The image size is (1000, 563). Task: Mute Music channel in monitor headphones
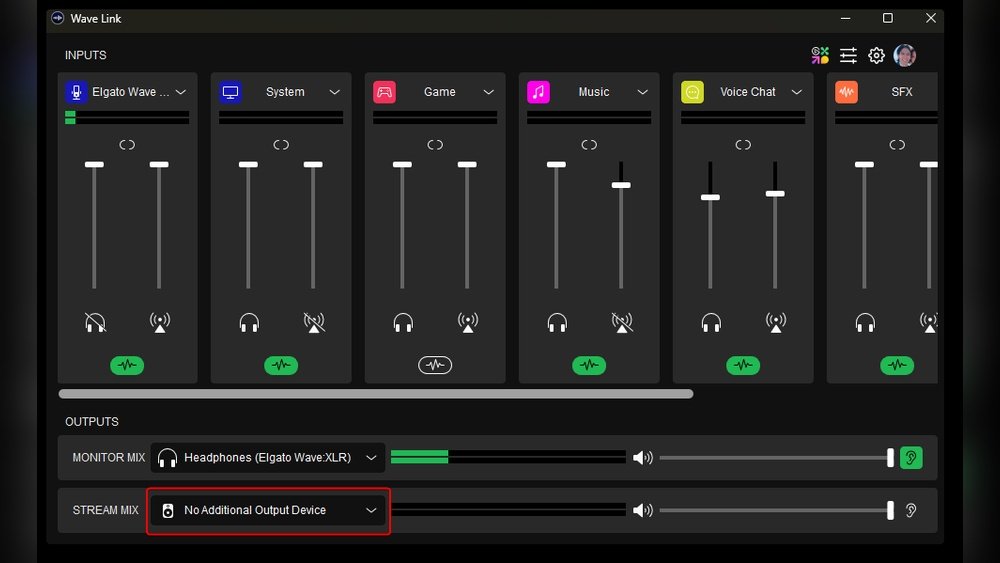pos(557,323)
